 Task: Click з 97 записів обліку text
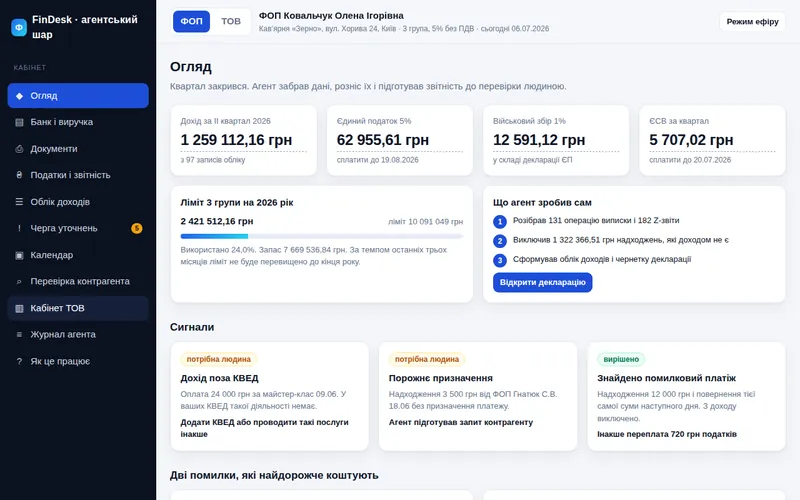coord(213,160)
